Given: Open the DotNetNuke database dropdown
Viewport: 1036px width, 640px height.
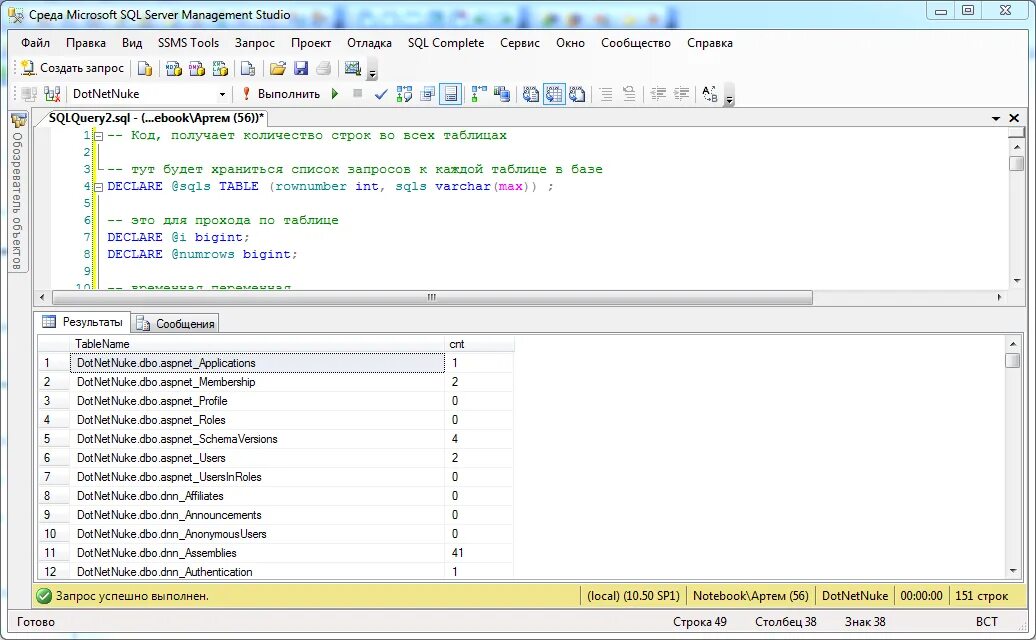Looking at the screenshot, I should (222, 94).
